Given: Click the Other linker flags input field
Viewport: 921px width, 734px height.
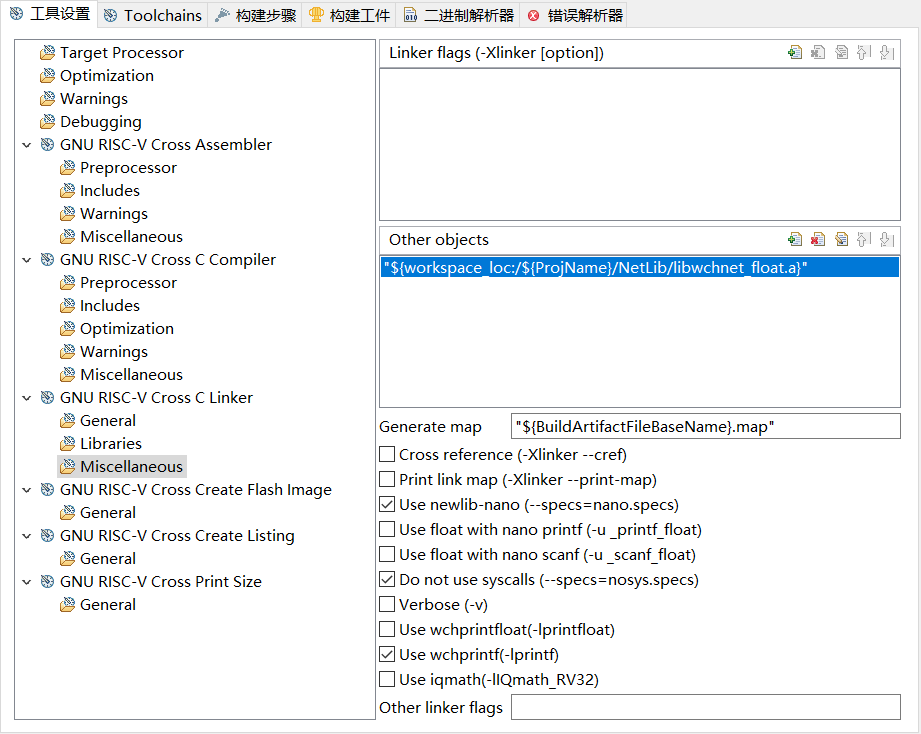Looking at the screenshot, I should (x=705, y=708).
